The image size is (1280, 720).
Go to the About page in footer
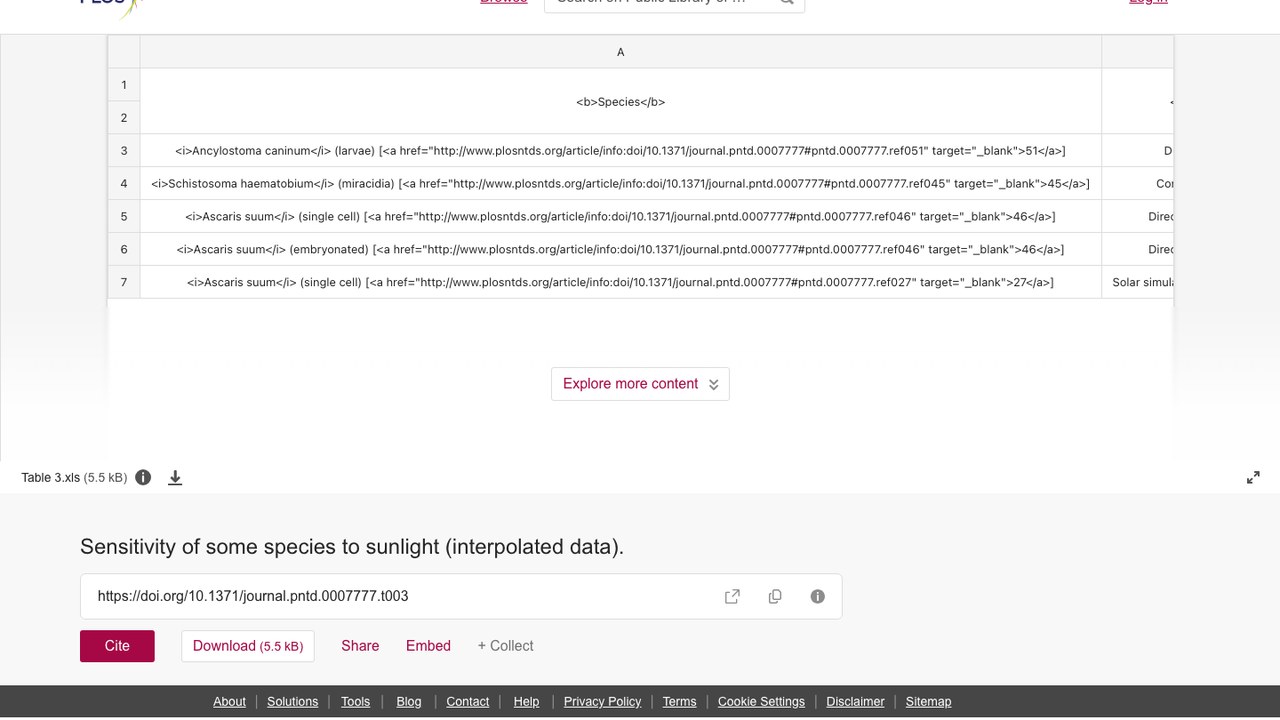pyautogui.click(x=229, y=702)
